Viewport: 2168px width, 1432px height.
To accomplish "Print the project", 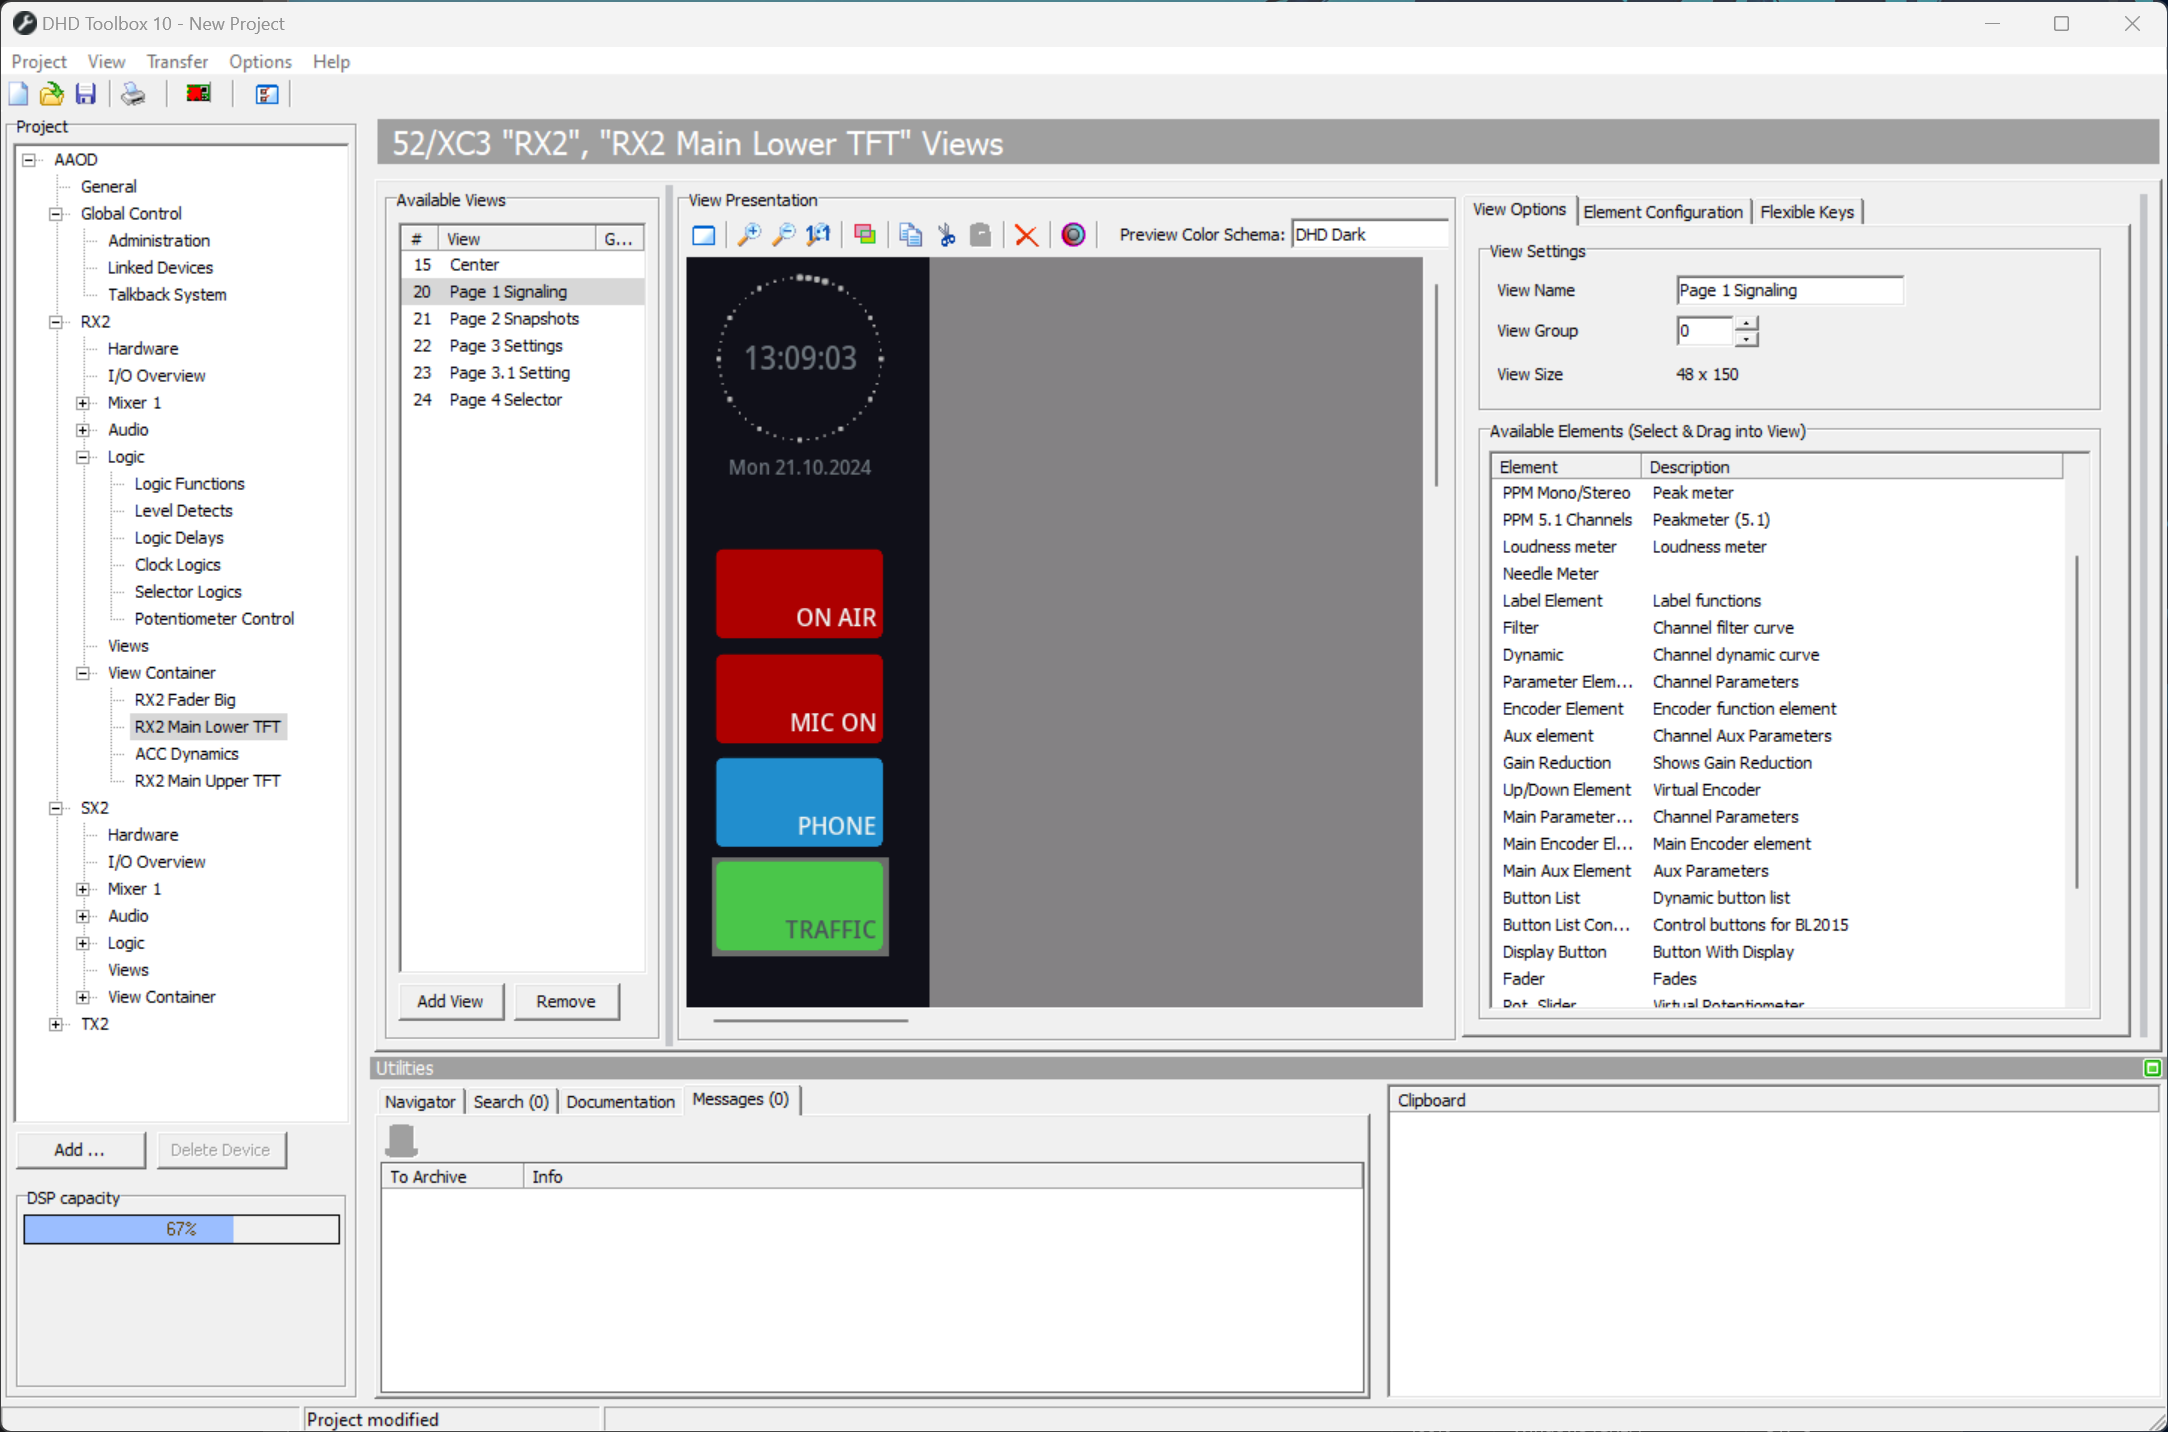I will point(132,93).
